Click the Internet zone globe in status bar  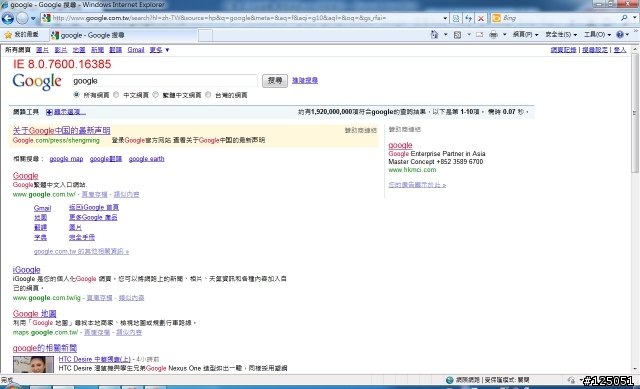point(450,380)
